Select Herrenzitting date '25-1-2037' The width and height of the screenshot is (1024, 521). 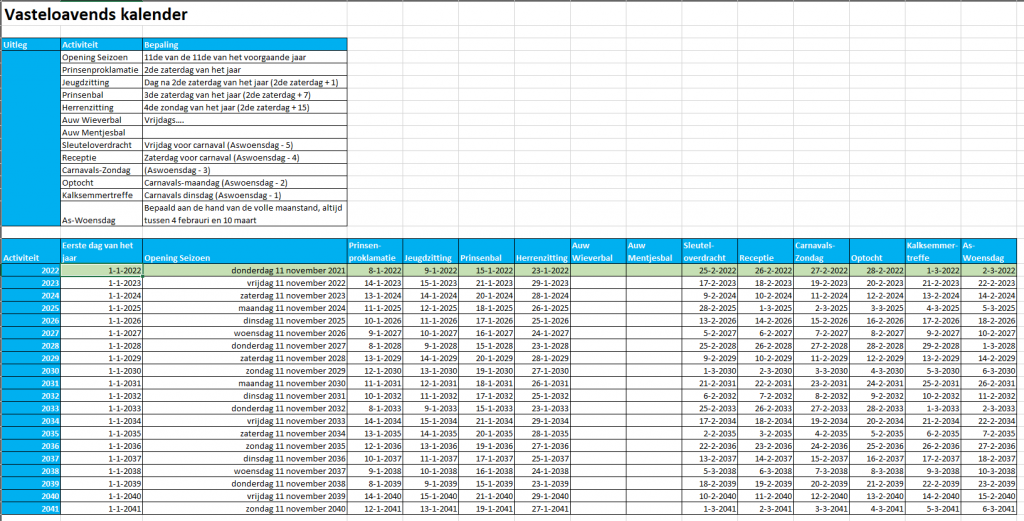(543, 458)
